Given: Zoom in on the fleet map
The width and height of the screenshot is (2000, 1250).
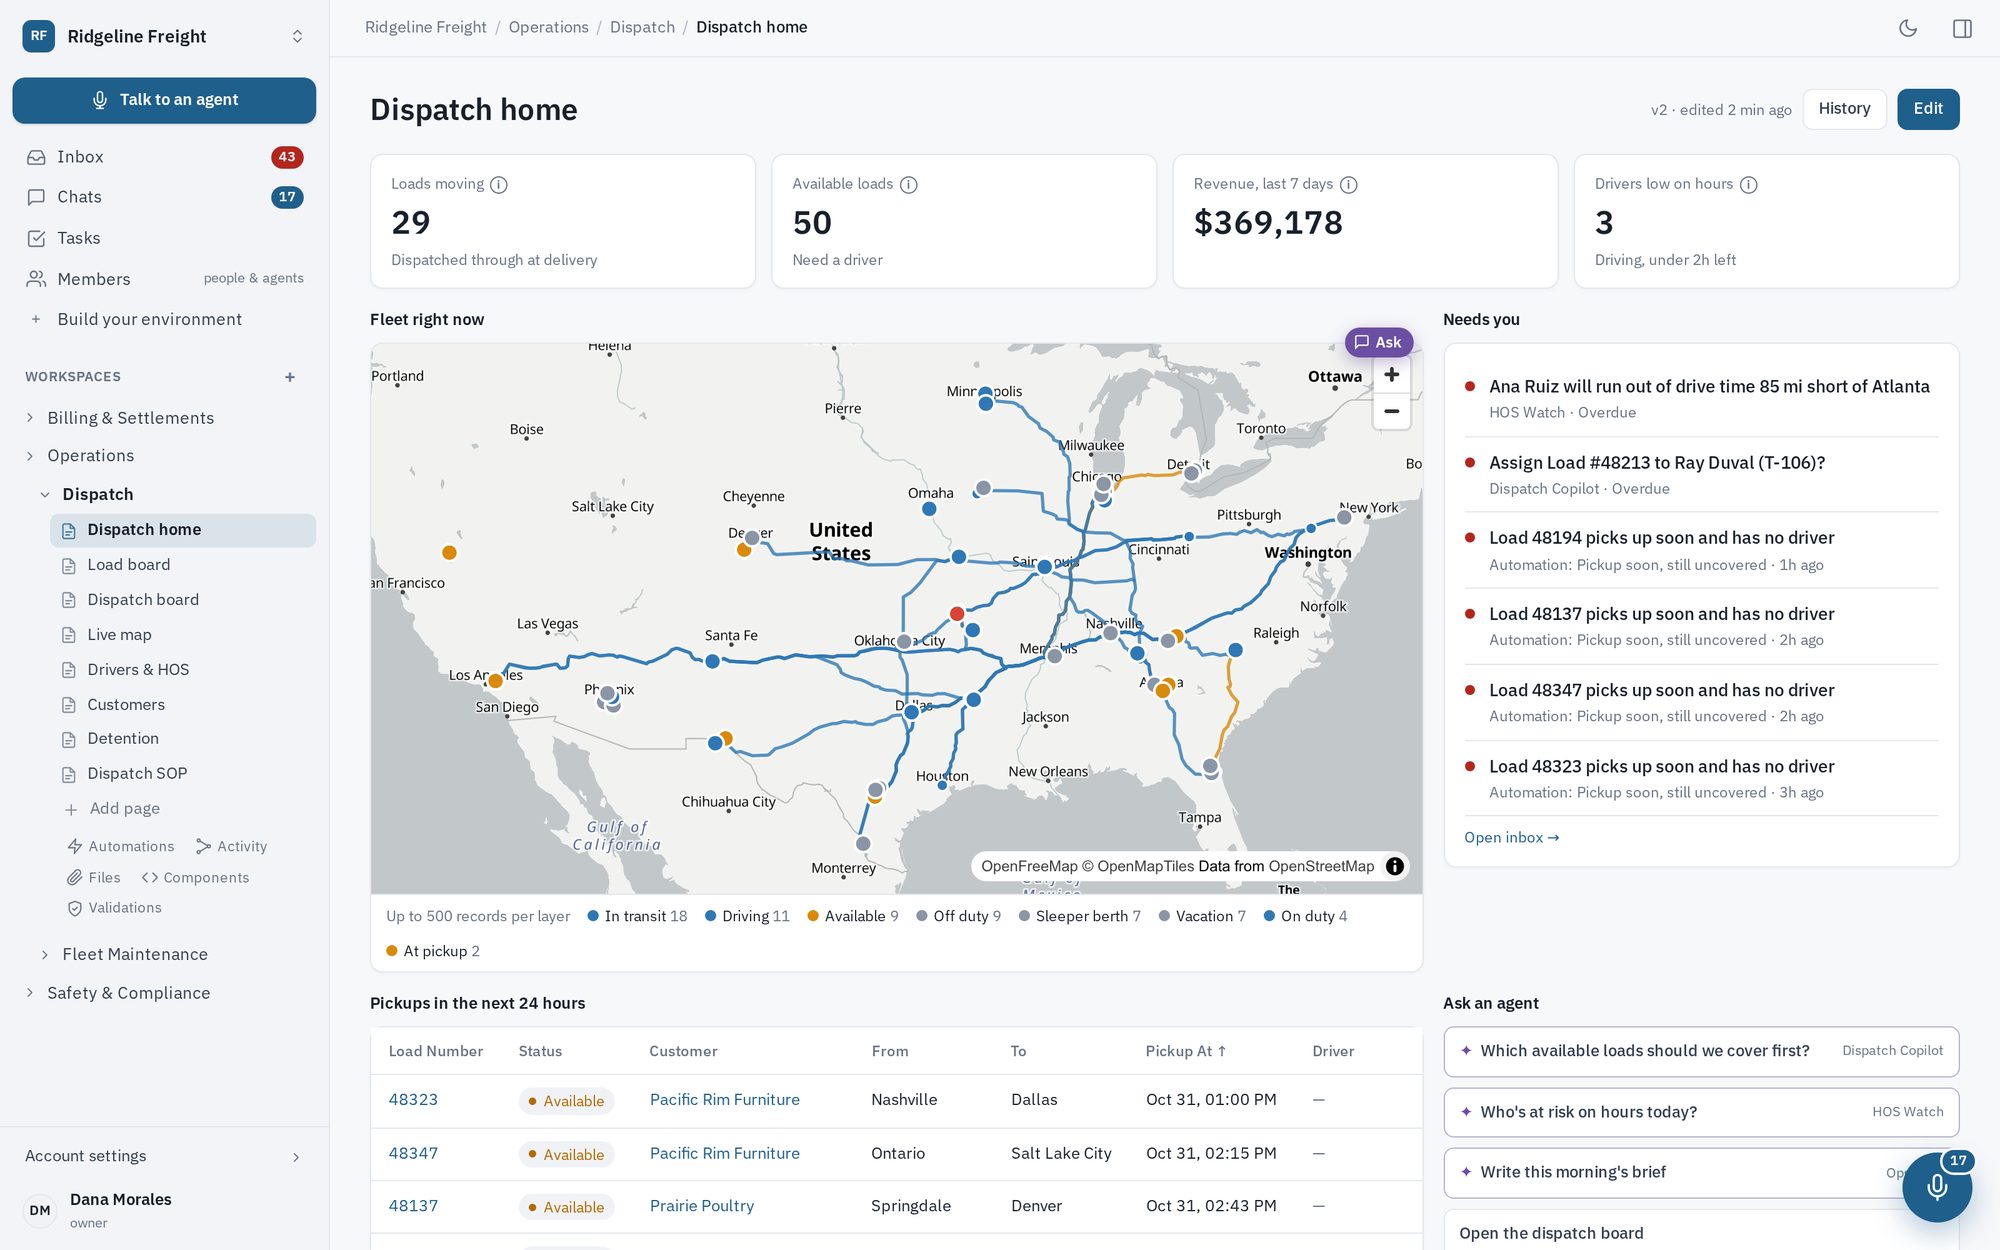Looking at the screenshot, I should (1391, 375).
